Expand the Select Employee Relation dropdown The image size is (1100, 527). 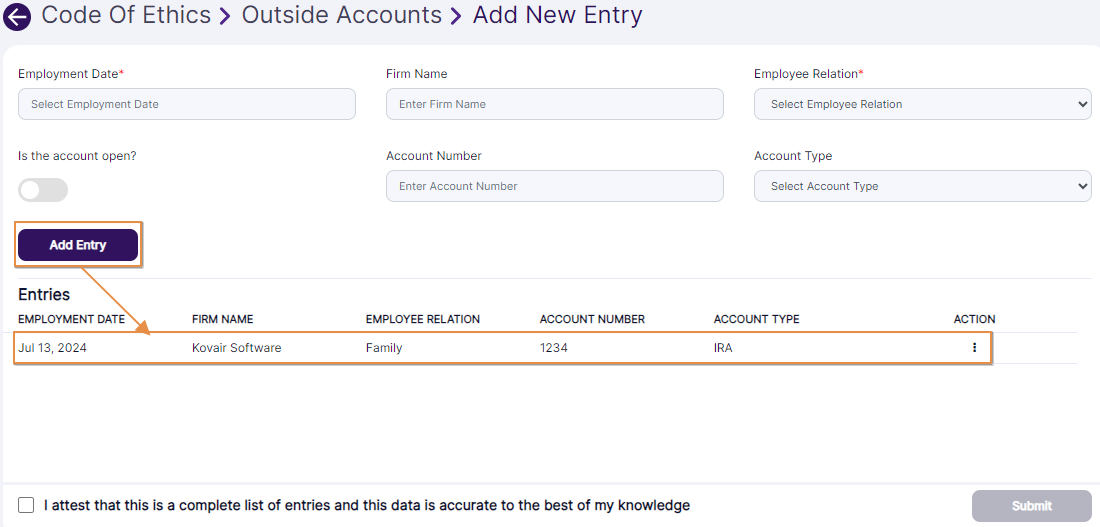(x=922, y=104)
